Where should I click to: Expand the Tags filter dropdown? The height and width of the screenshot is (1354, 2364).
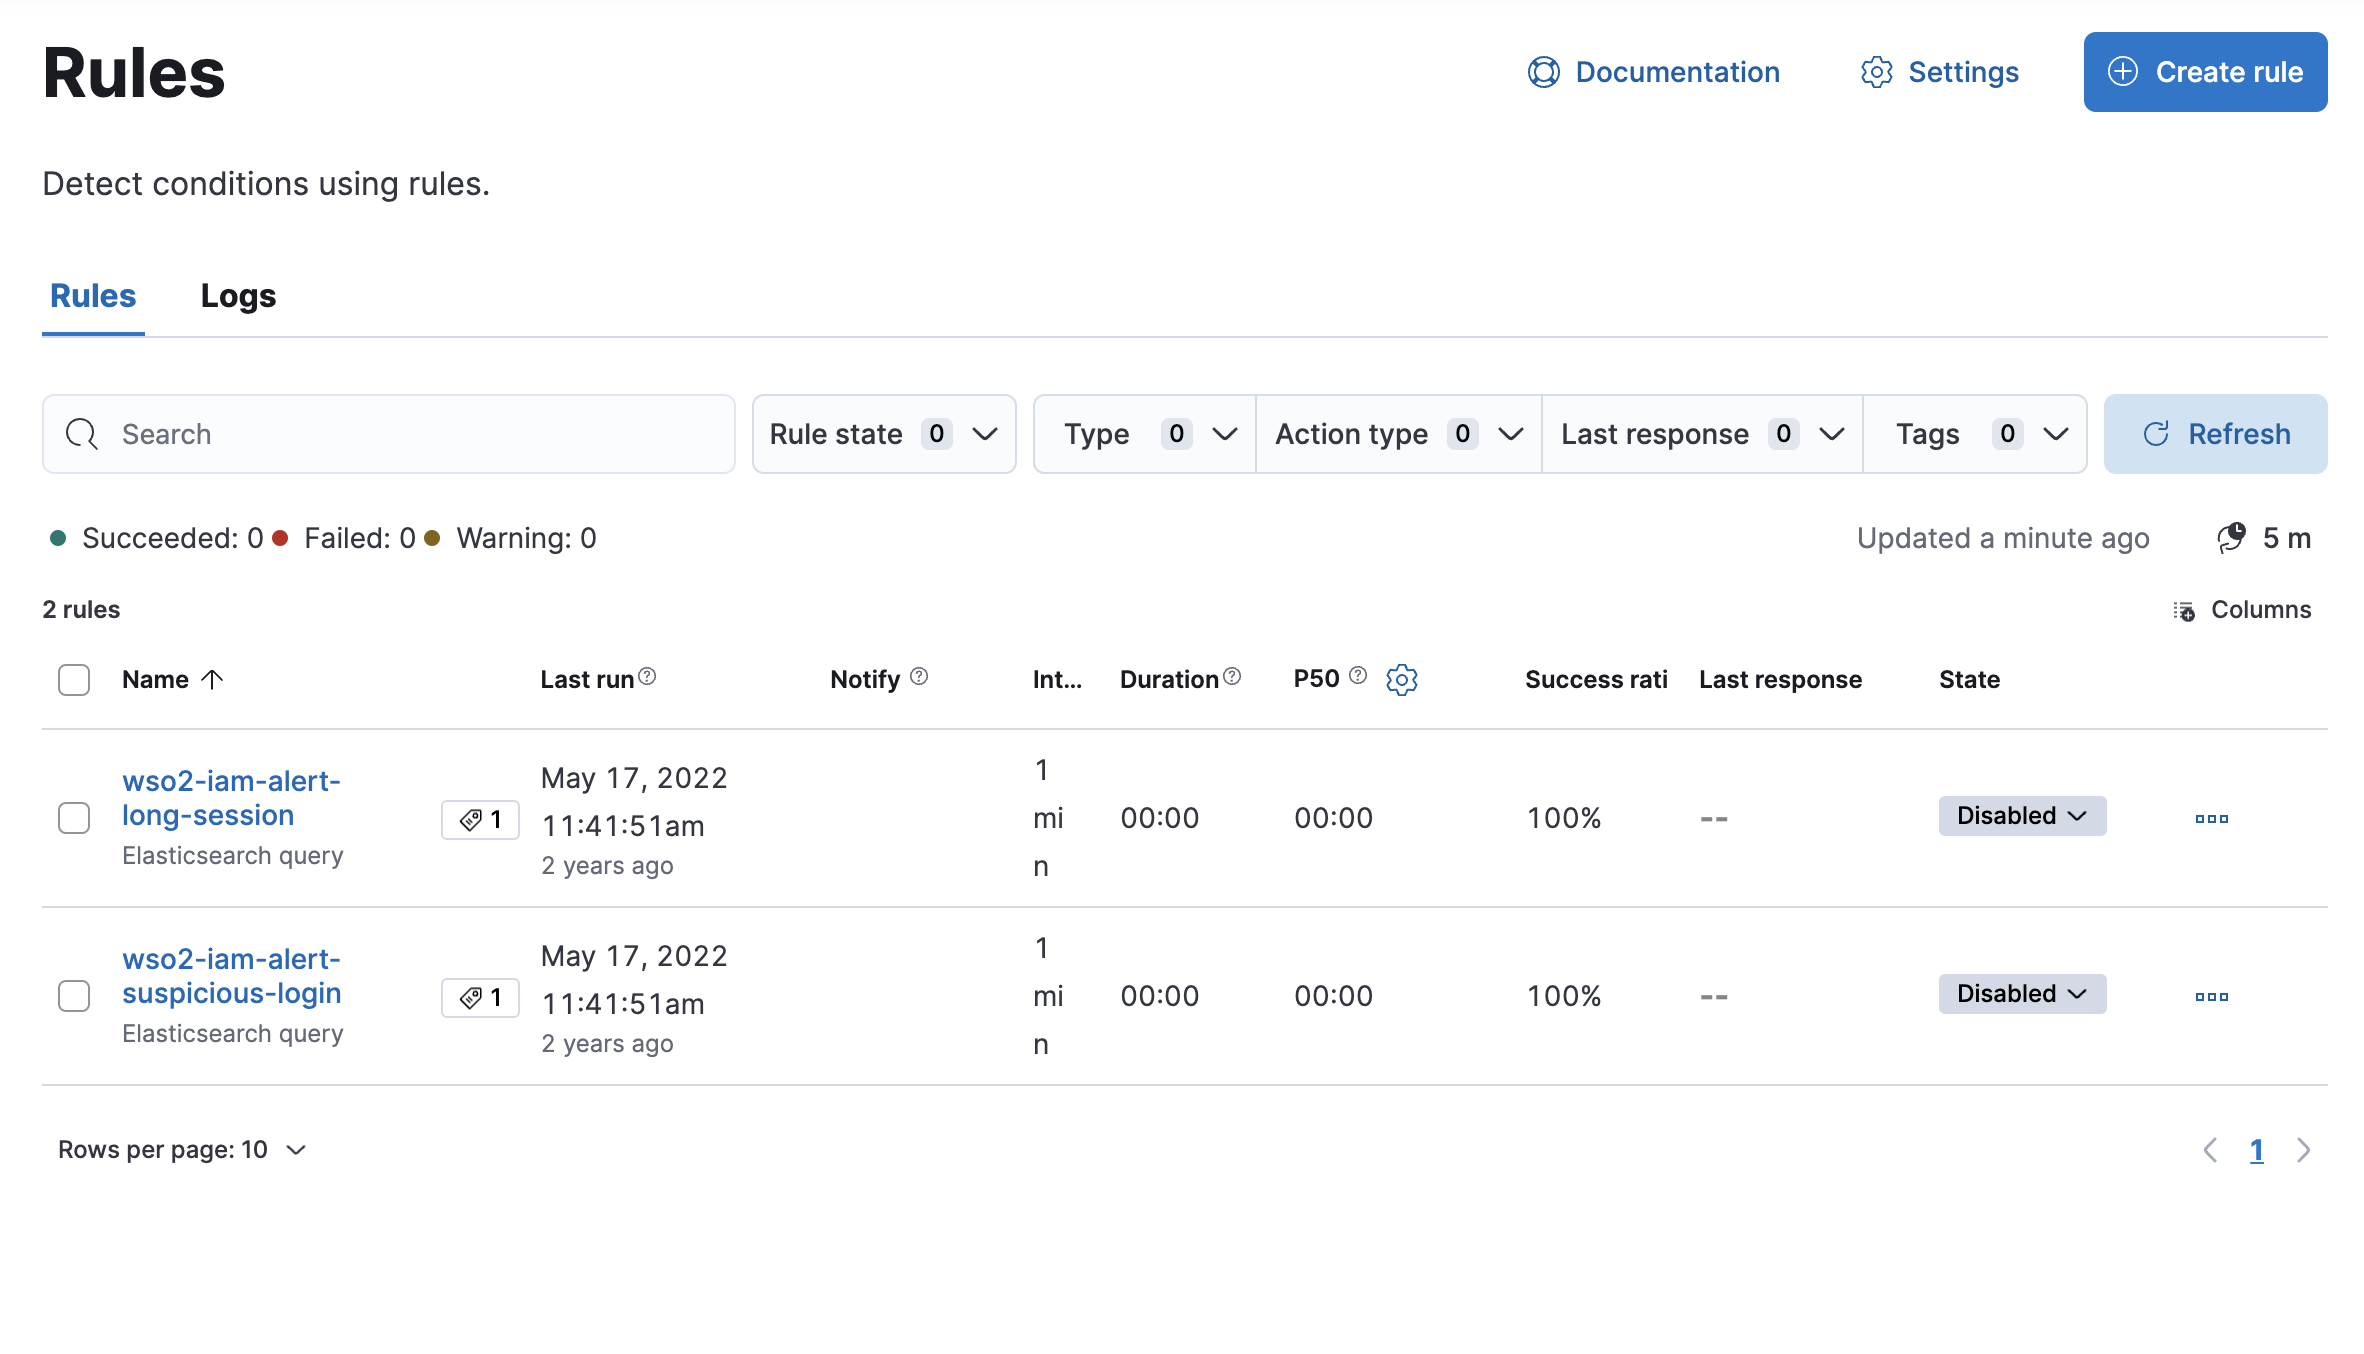(1975, 434)
